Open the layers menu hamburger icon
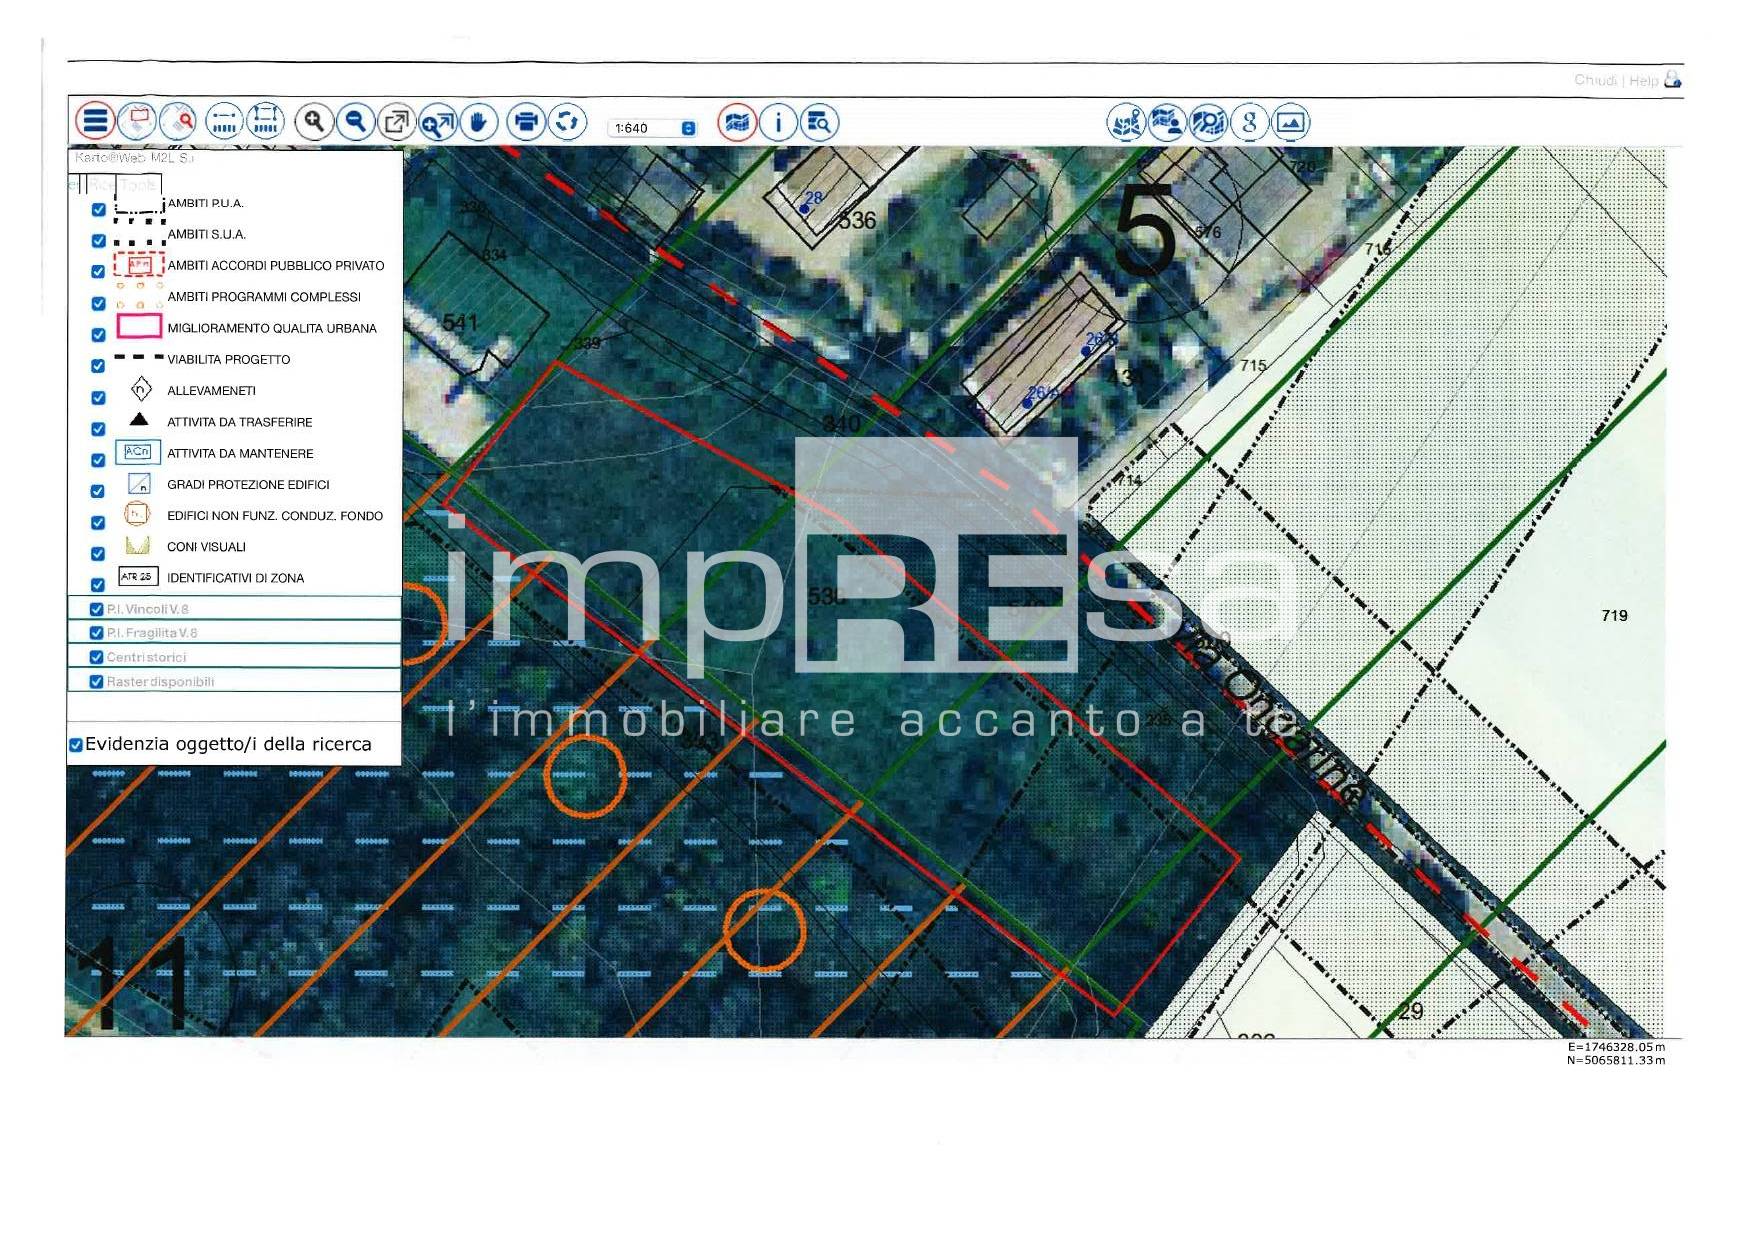Screen dimensions: 1754x1241 (95, 122)
